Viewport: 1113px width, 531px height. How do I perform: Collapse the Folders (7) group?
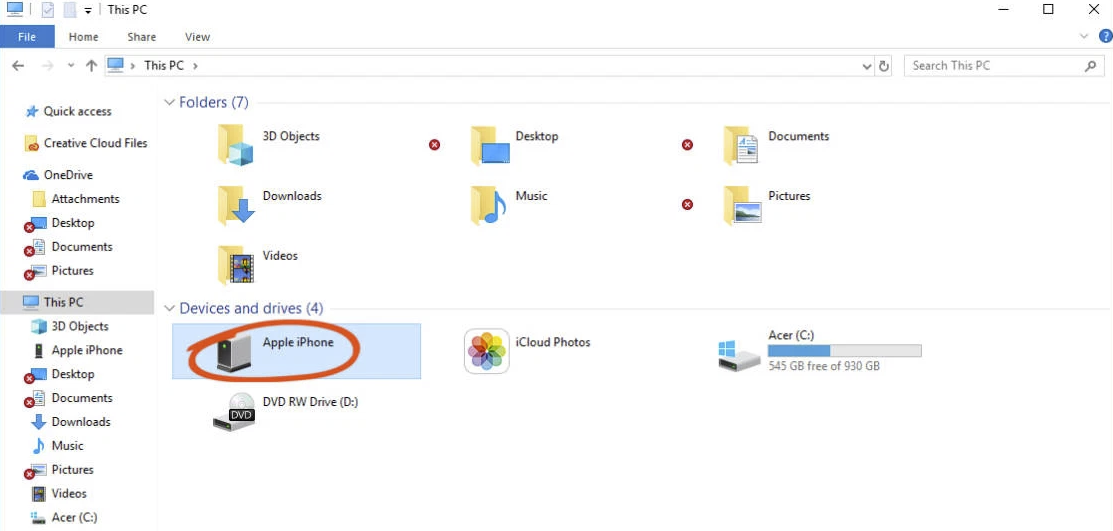pyautogui.click(x=169, y=103)
